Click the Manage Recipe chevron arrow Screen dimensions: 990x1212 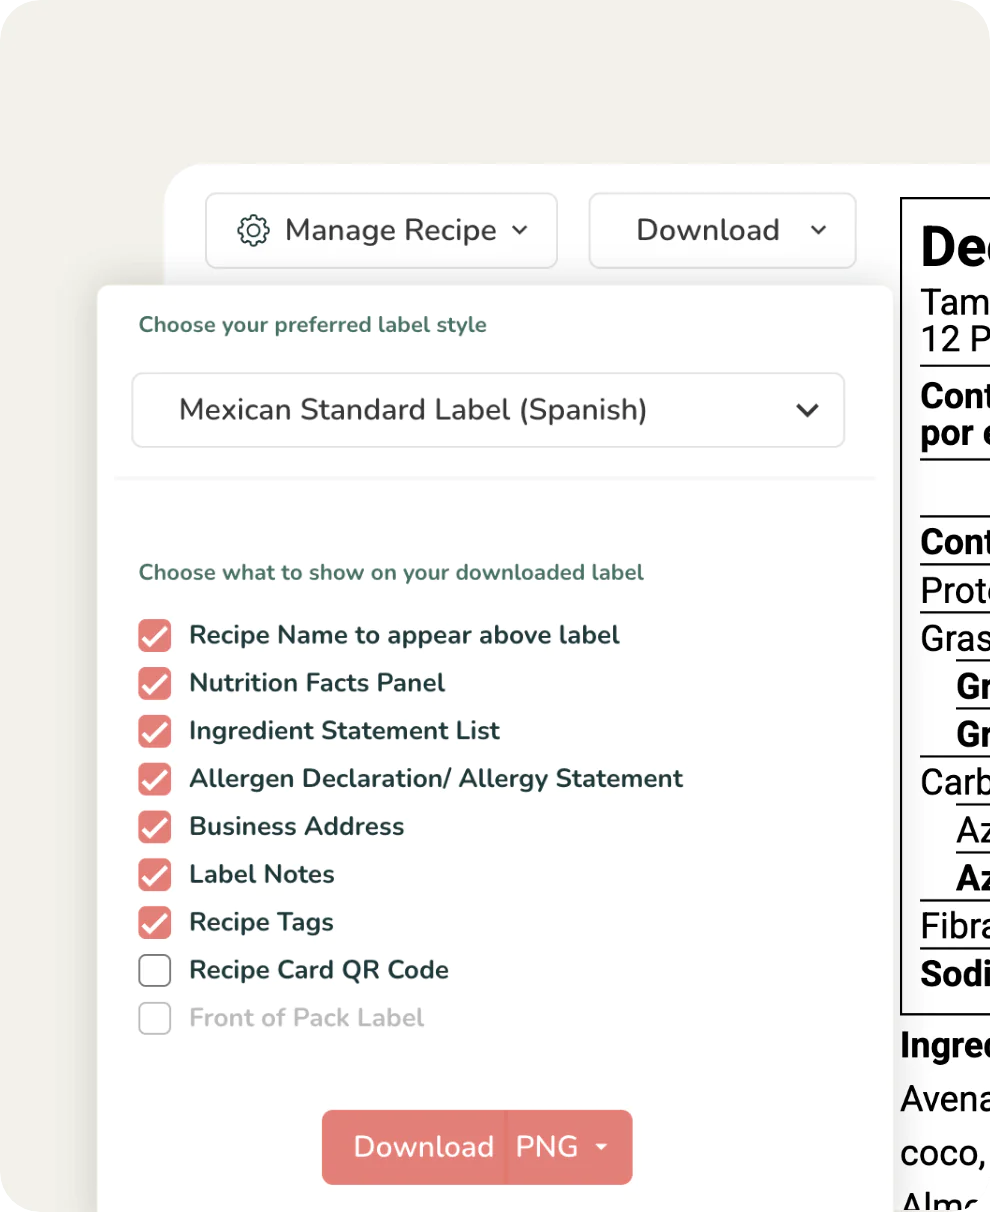[x=519, y=230]
